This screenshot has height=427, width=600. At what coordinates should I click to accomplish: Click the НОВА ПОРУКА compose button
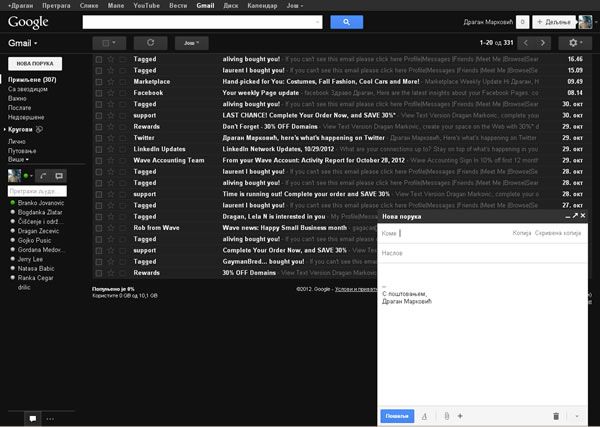(x=35, y=64)
